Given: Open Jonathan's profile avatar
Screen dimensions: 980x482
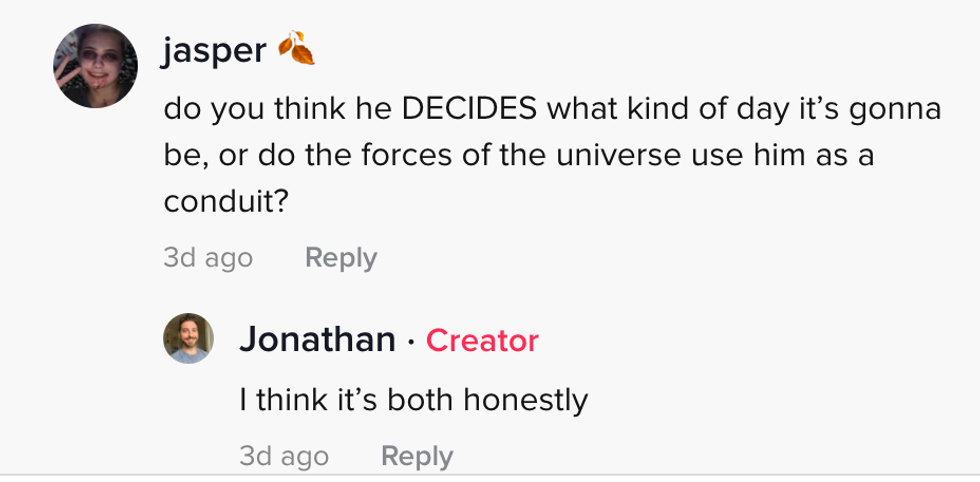Looking at the screenshot, I should tap(188, 338).
